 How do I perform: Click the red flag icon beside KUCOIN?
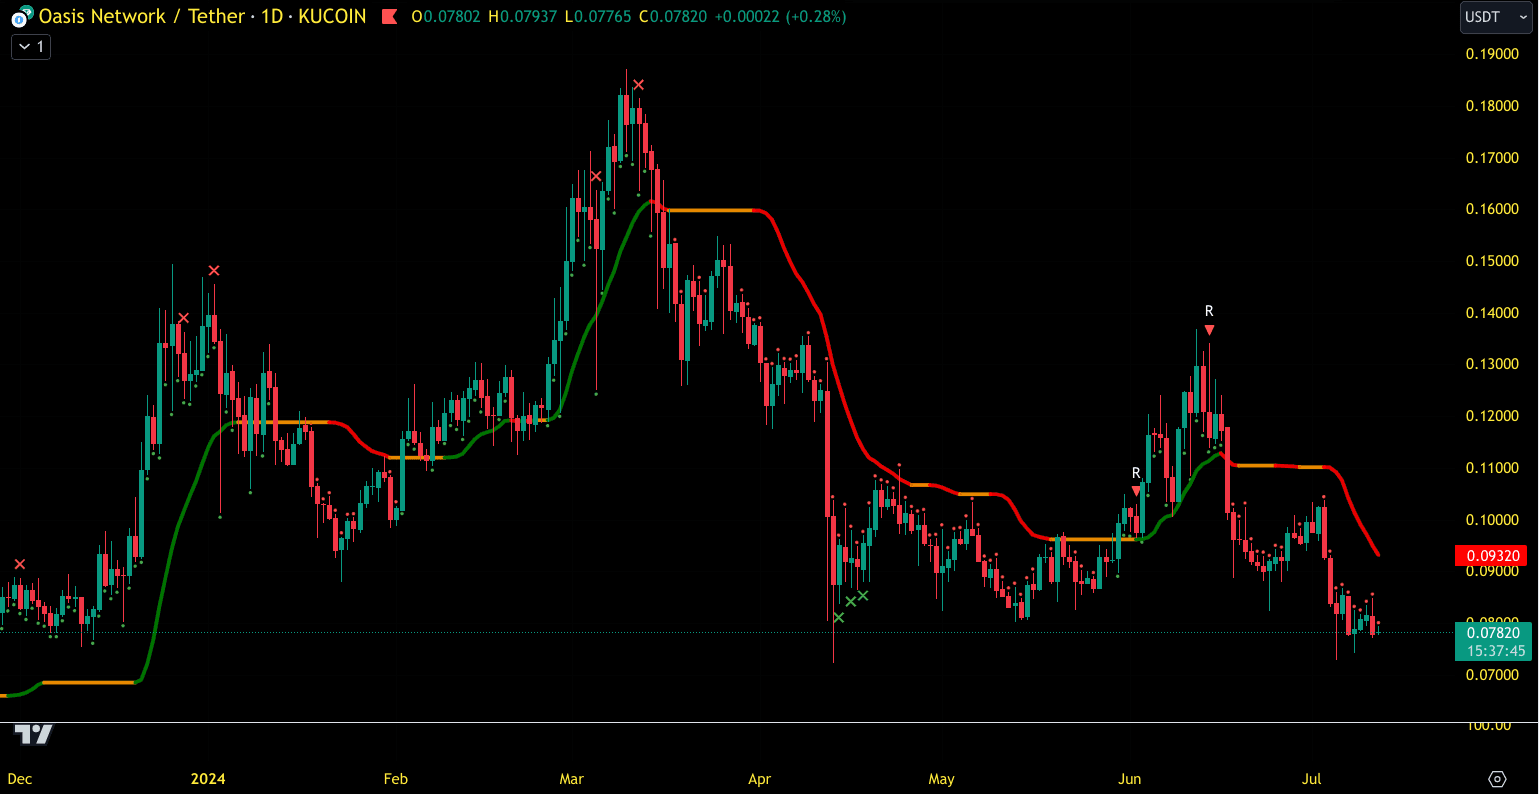click(x=390, y=17)
